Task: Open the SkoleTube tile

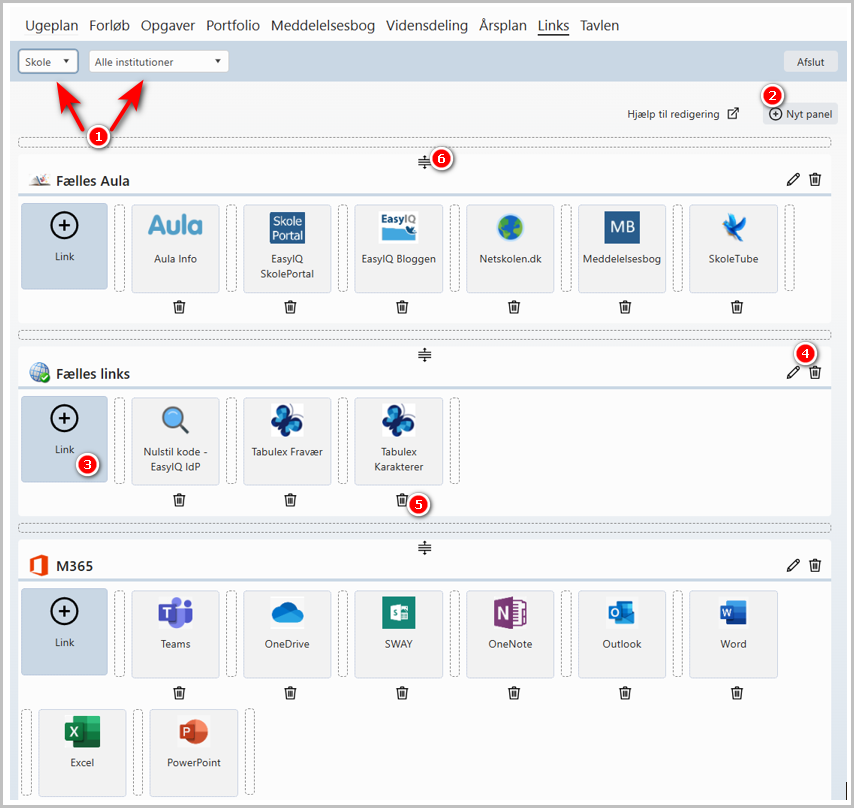Action: pos(734,248)
